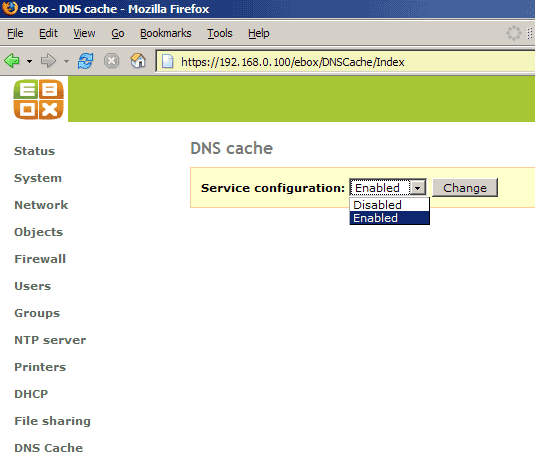
Task: Open the Status section in the sidebar
Action: coord(34,151)
